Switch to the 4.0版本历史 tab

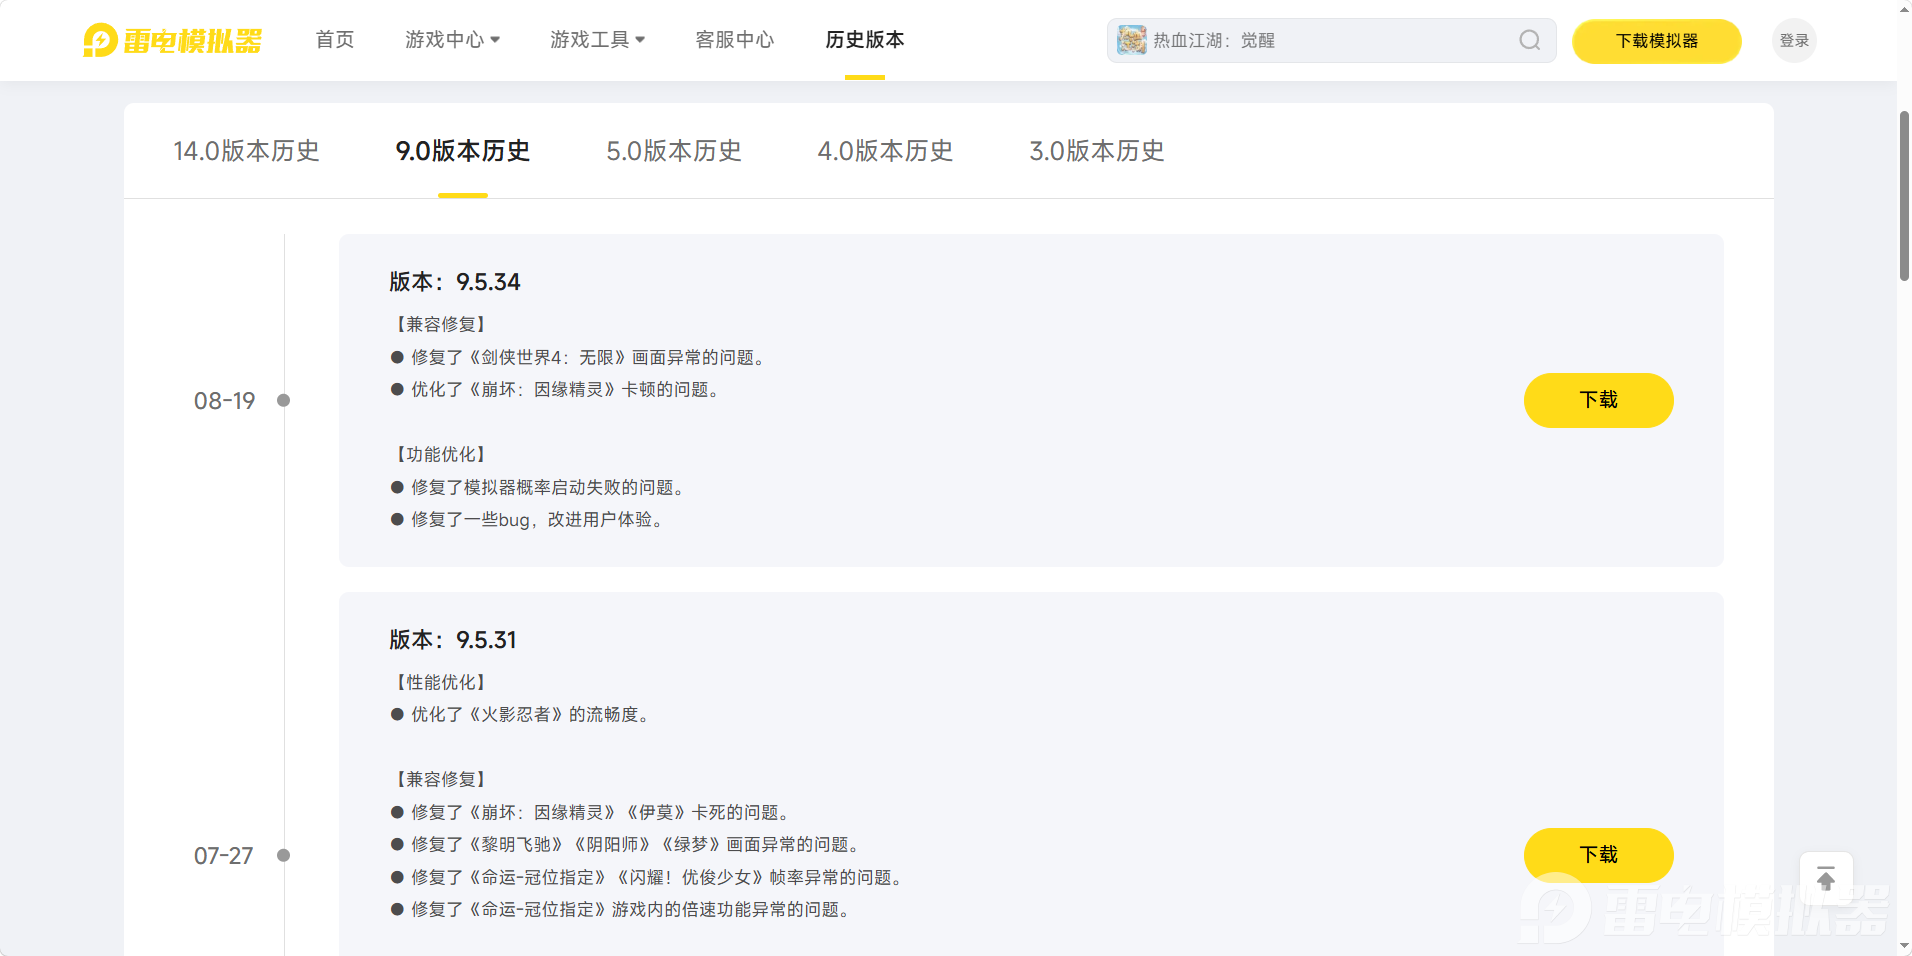click(885, 151)
